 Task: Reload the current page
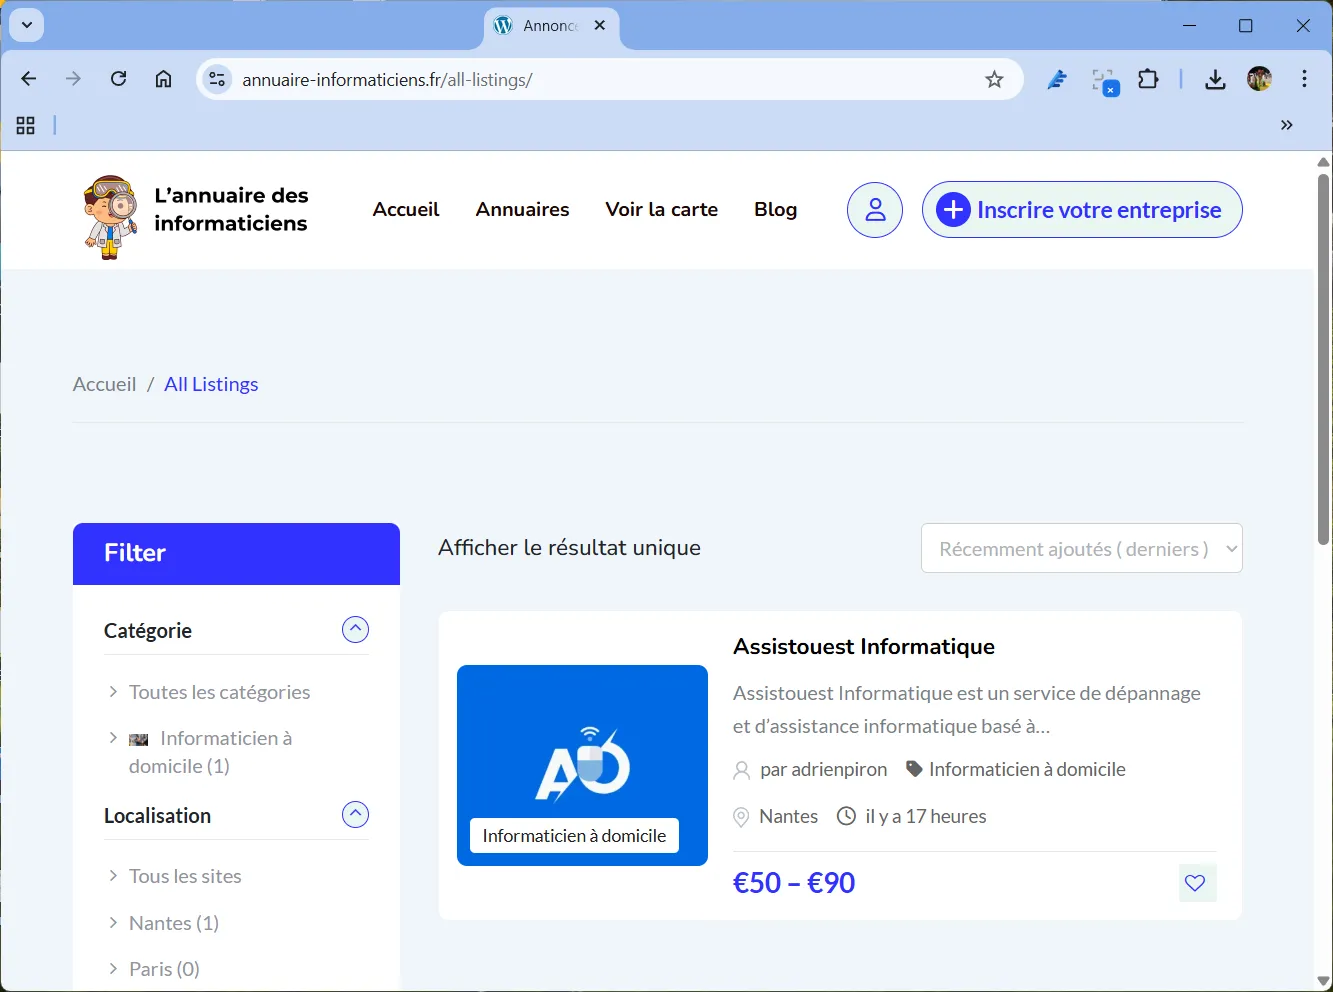(x=118, y=79)
